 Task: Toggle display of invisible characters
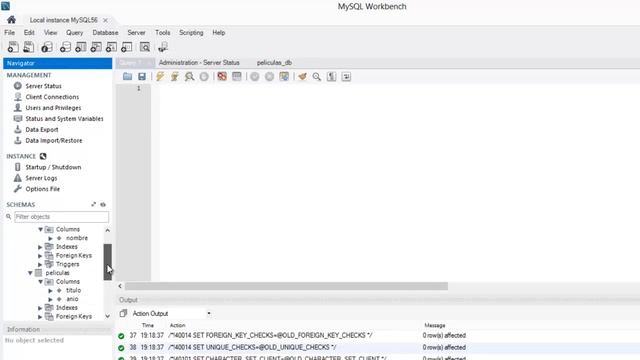pyautogui.click(x=331, y=76)
